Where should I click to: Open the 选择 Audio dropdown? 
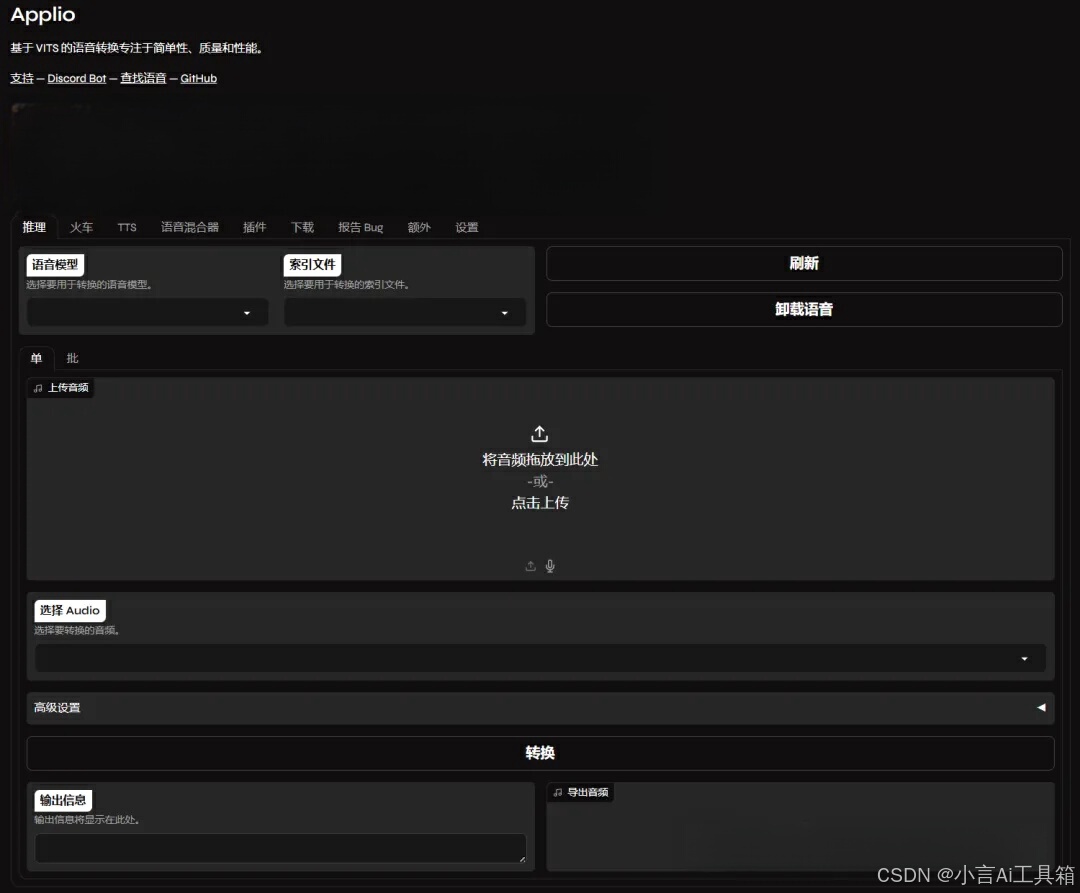coord(540,658)
